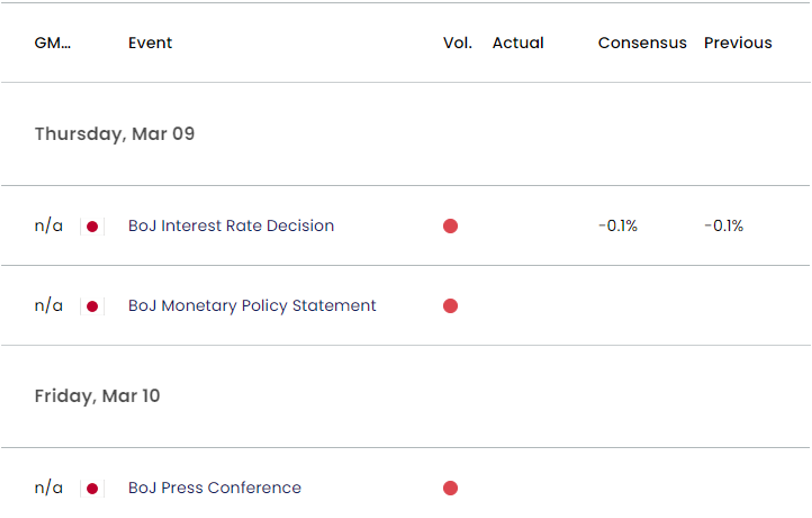This screenshot has width=812, height=518.
Task: Open BoJ Monetary Policy Statement event
Action: click(252, 306)
